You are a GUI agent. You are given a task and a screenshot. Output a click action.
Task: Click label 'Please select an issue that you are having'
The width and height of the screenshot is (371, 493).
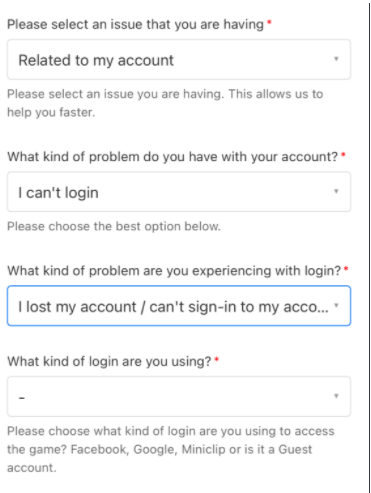(135, 25)
